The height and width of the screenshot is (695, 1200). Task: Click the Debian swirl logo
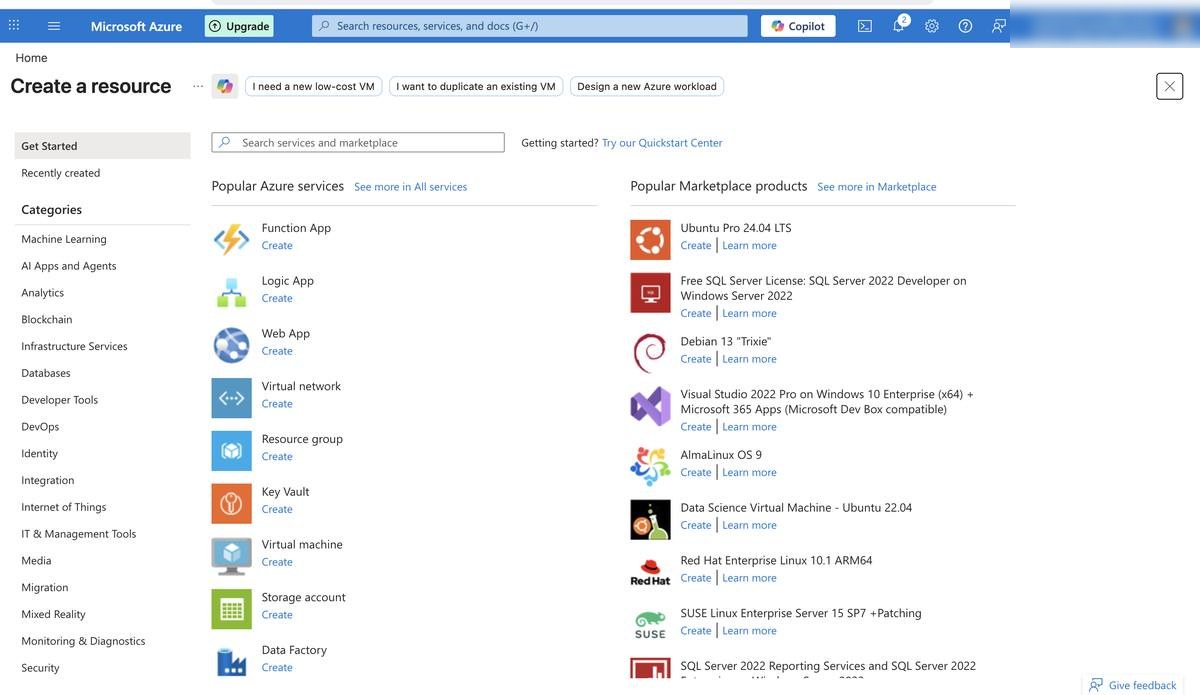(650, 353)
